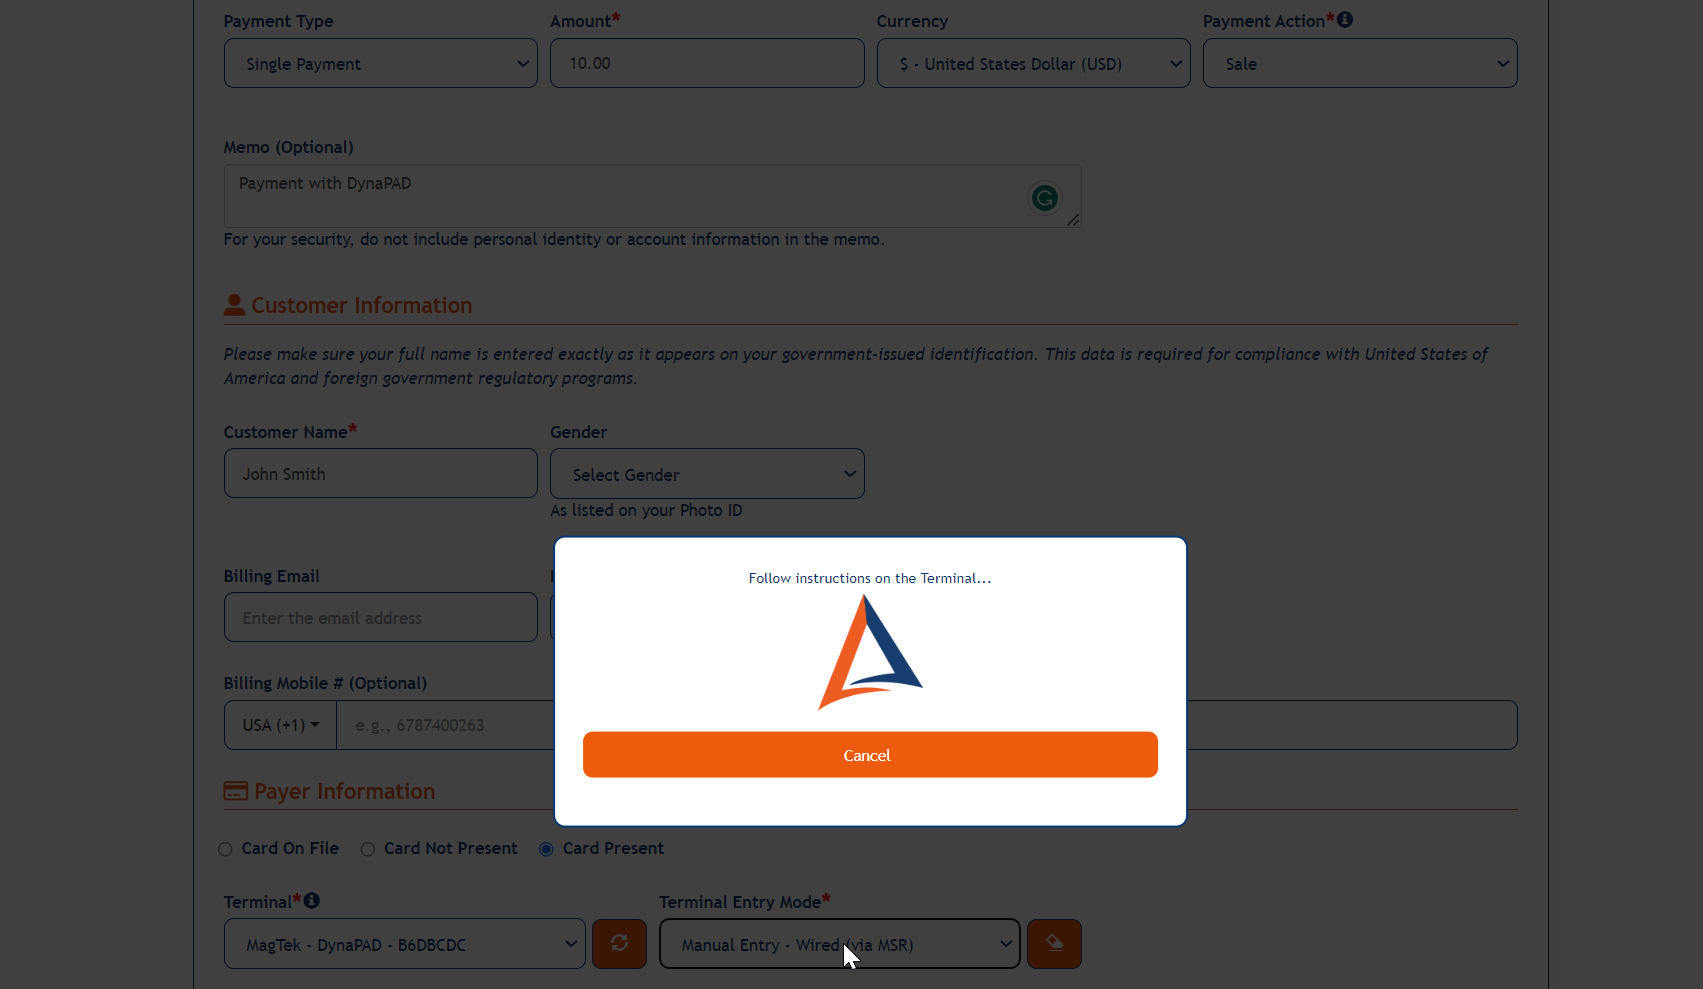The width and height of the screenshot is (1703, 989).
Task: Open the Select Gender dropdown
Action: [707, 474]
